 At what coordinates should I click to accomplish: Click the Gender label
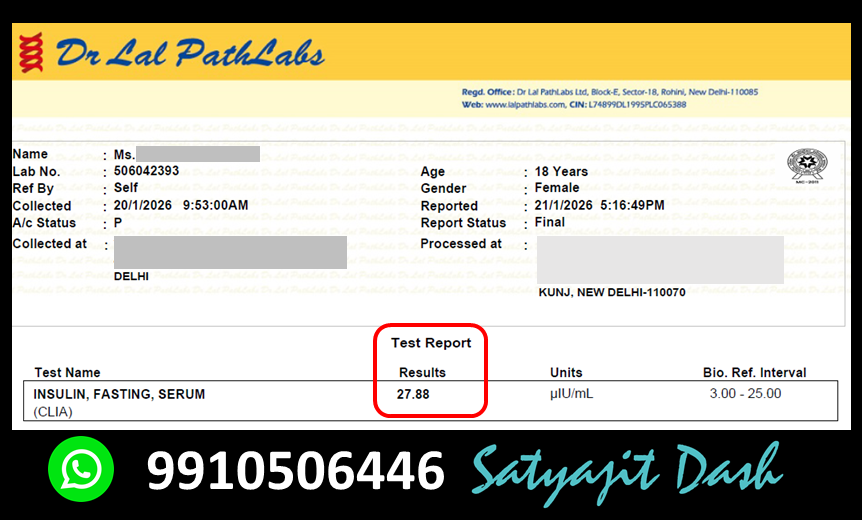click(x=443, y=189)
